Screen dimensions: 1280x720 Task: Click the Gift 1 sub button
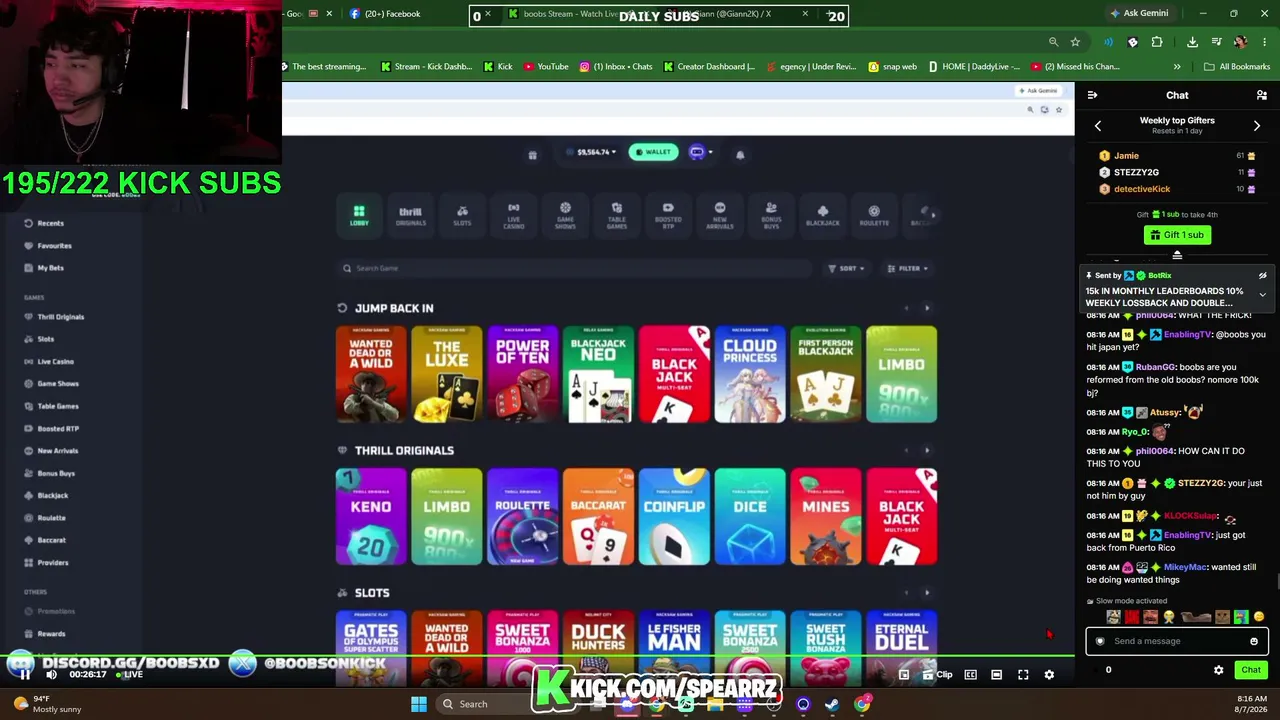1177,235
